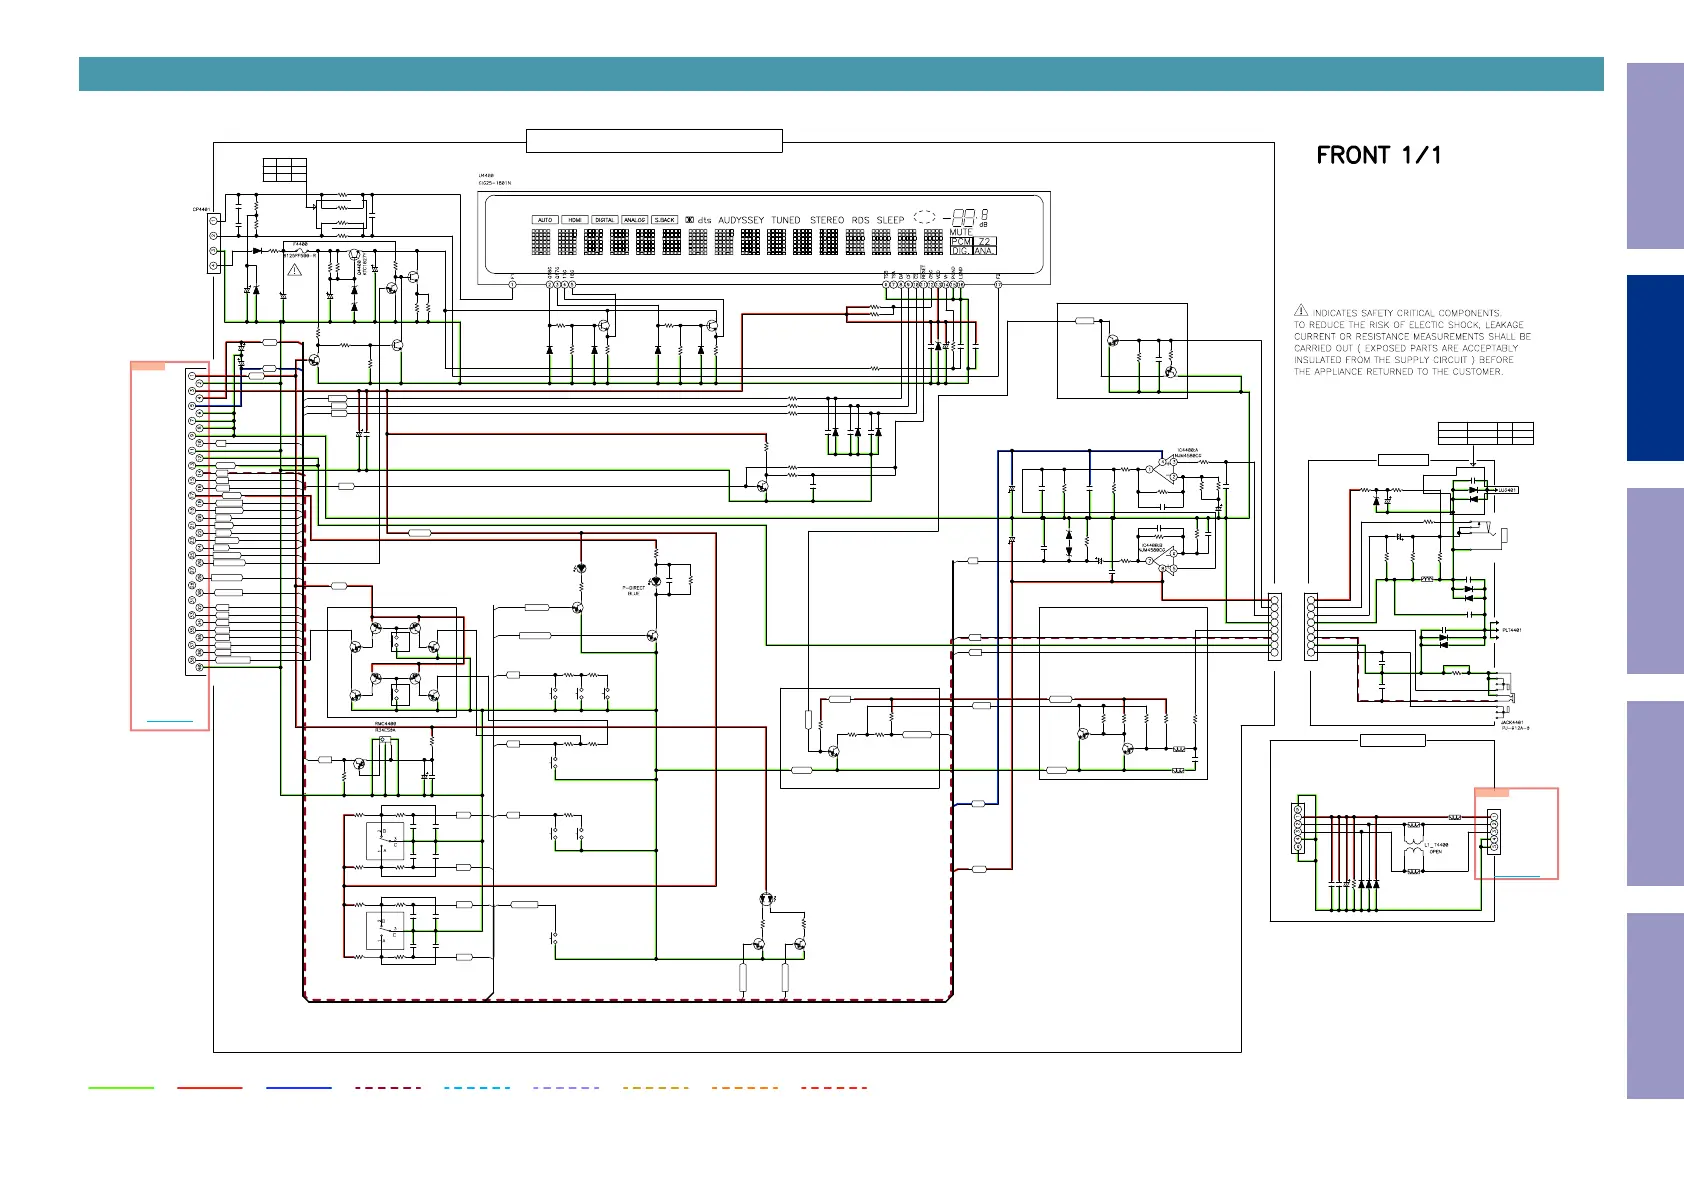The height and width of the screenshot is (1191, 1684).
Task: Open the dark blue side tab
Action: [1654, 368]
